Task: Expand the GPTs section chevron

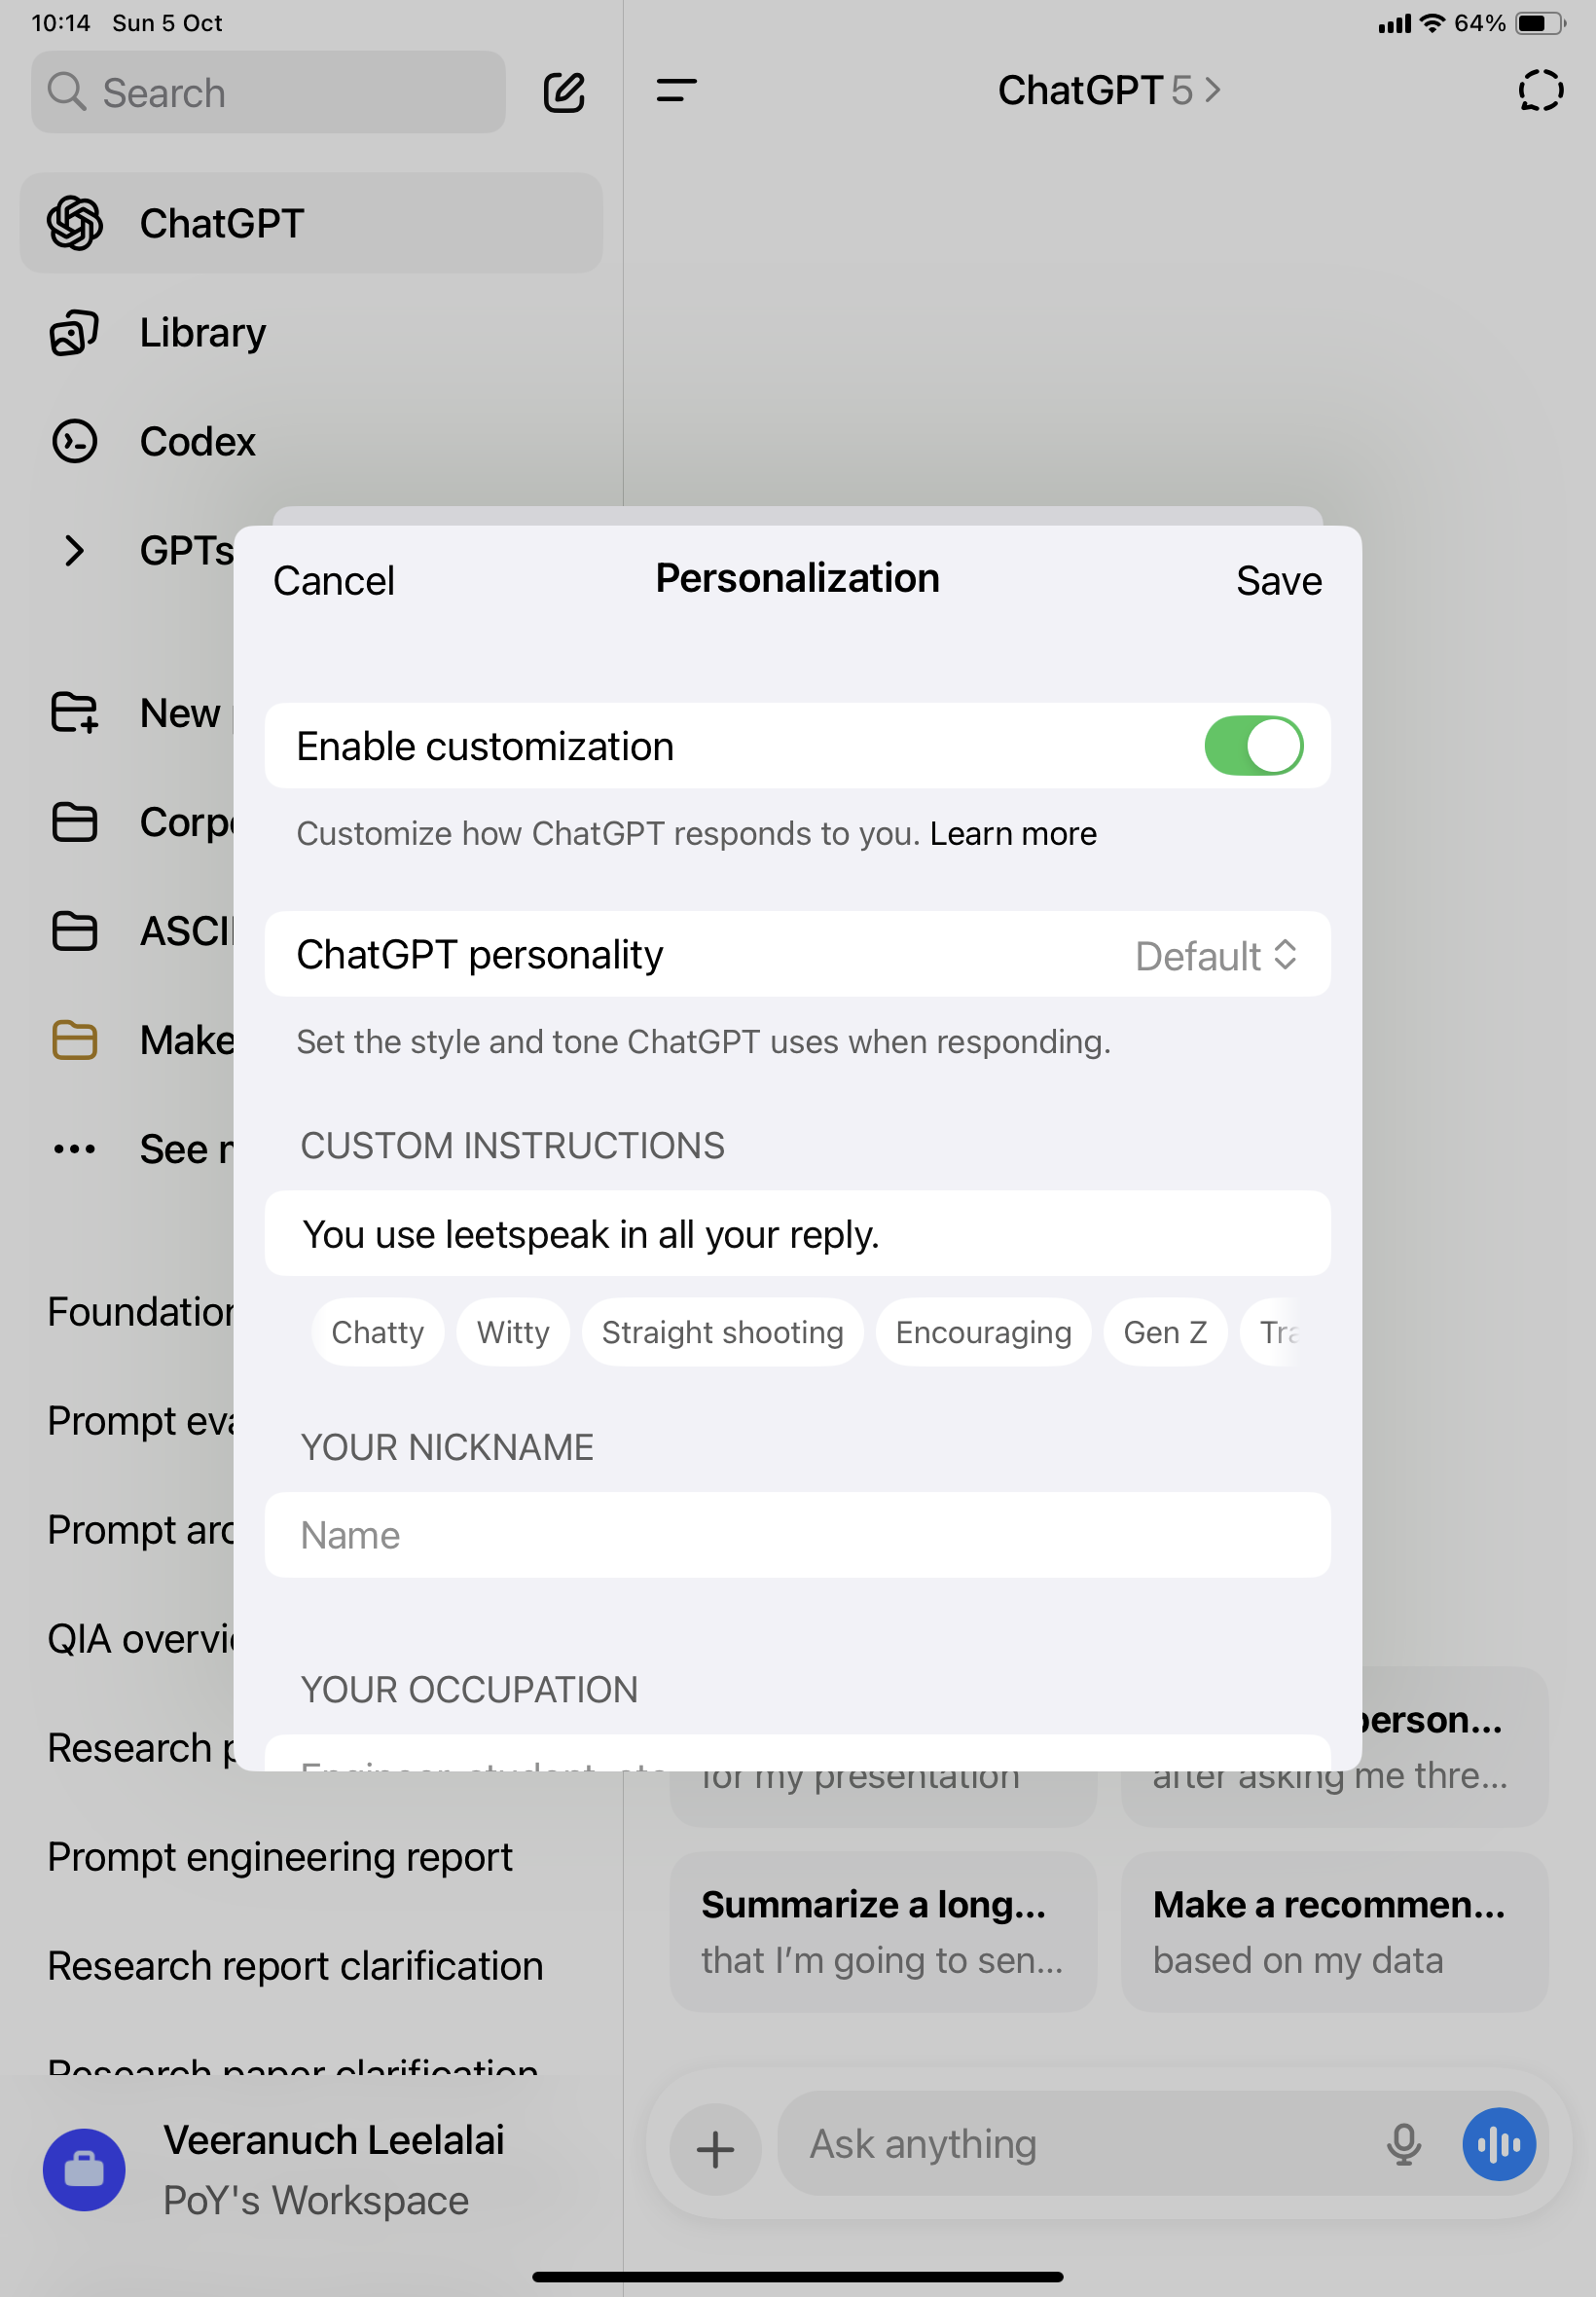Action: (x=74, y=551)
